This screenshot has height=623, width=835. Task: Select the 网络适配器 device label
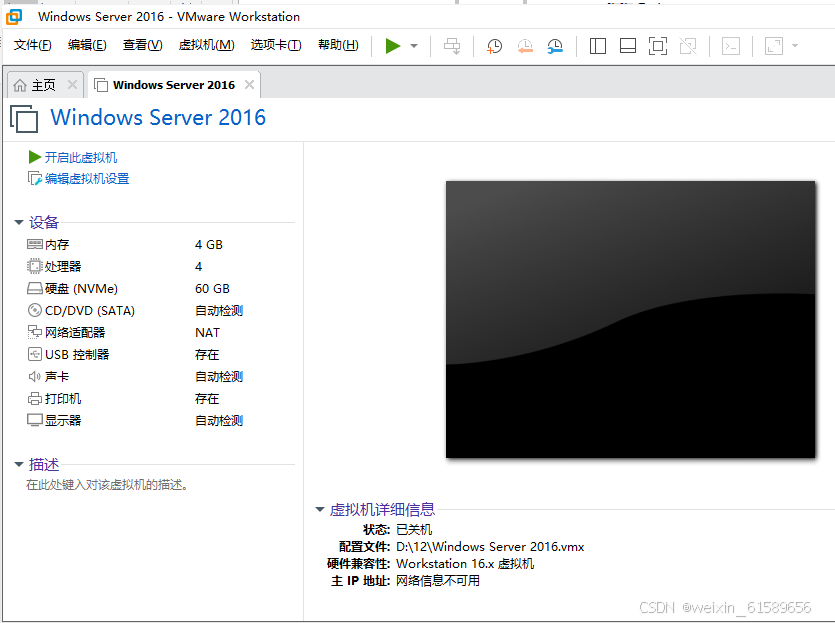click(x=75, y=332)
